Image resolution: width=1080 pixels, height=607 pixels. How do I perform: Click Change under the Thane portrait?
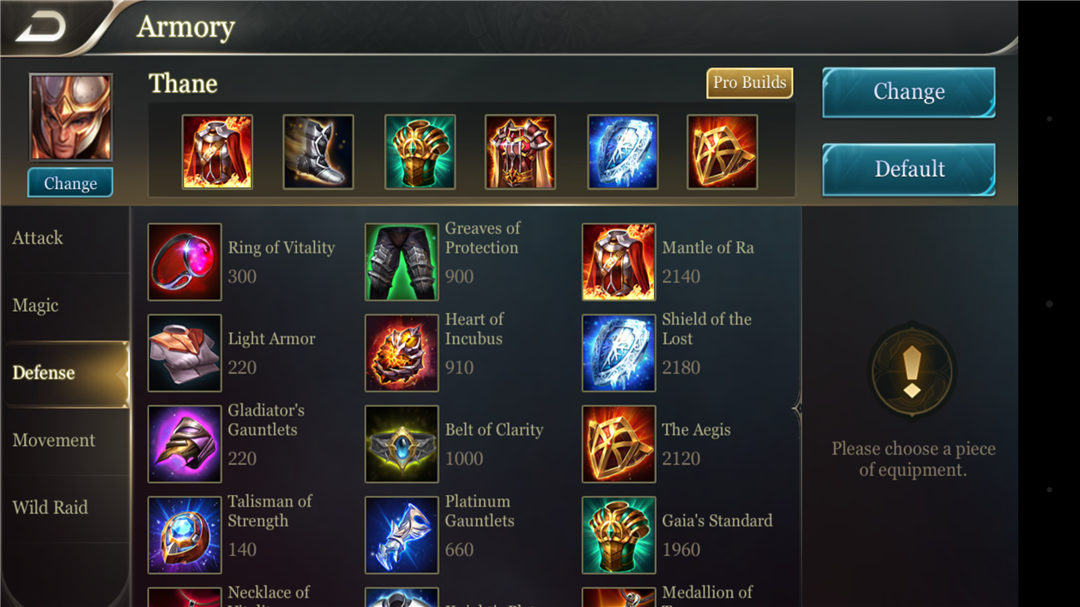[x=70, y=183]
